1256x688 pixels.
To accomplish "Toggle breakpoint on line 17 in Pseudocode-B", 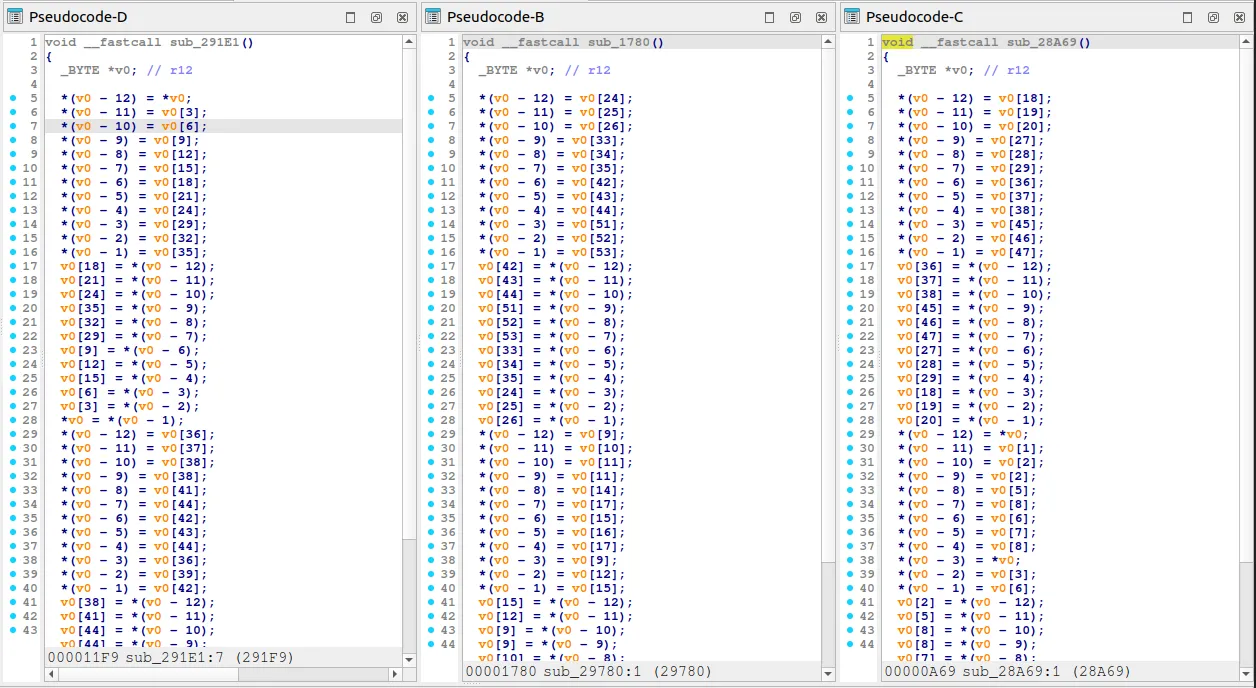I will tap(432, 266).
